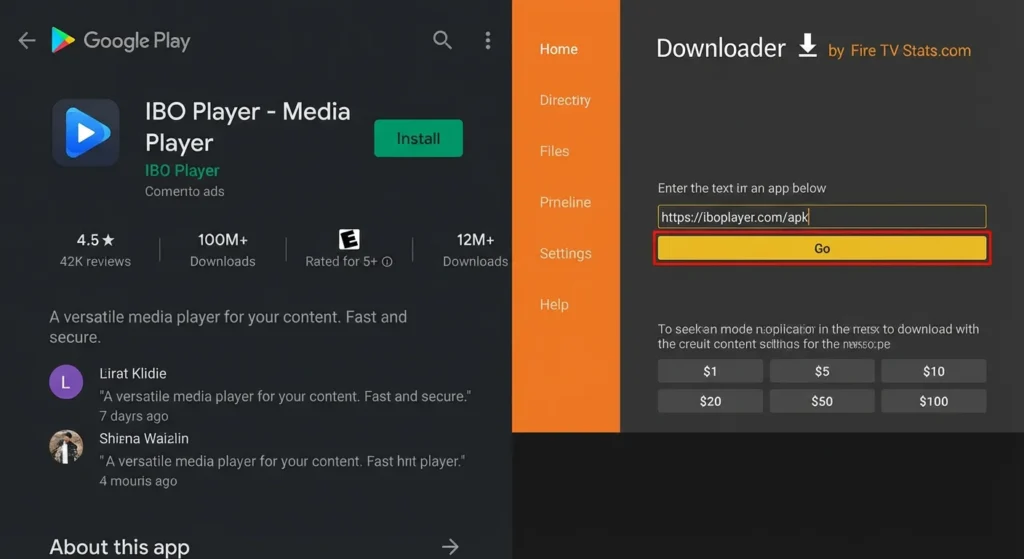Click the Rated for 5+ label

(x=342, y=261)
